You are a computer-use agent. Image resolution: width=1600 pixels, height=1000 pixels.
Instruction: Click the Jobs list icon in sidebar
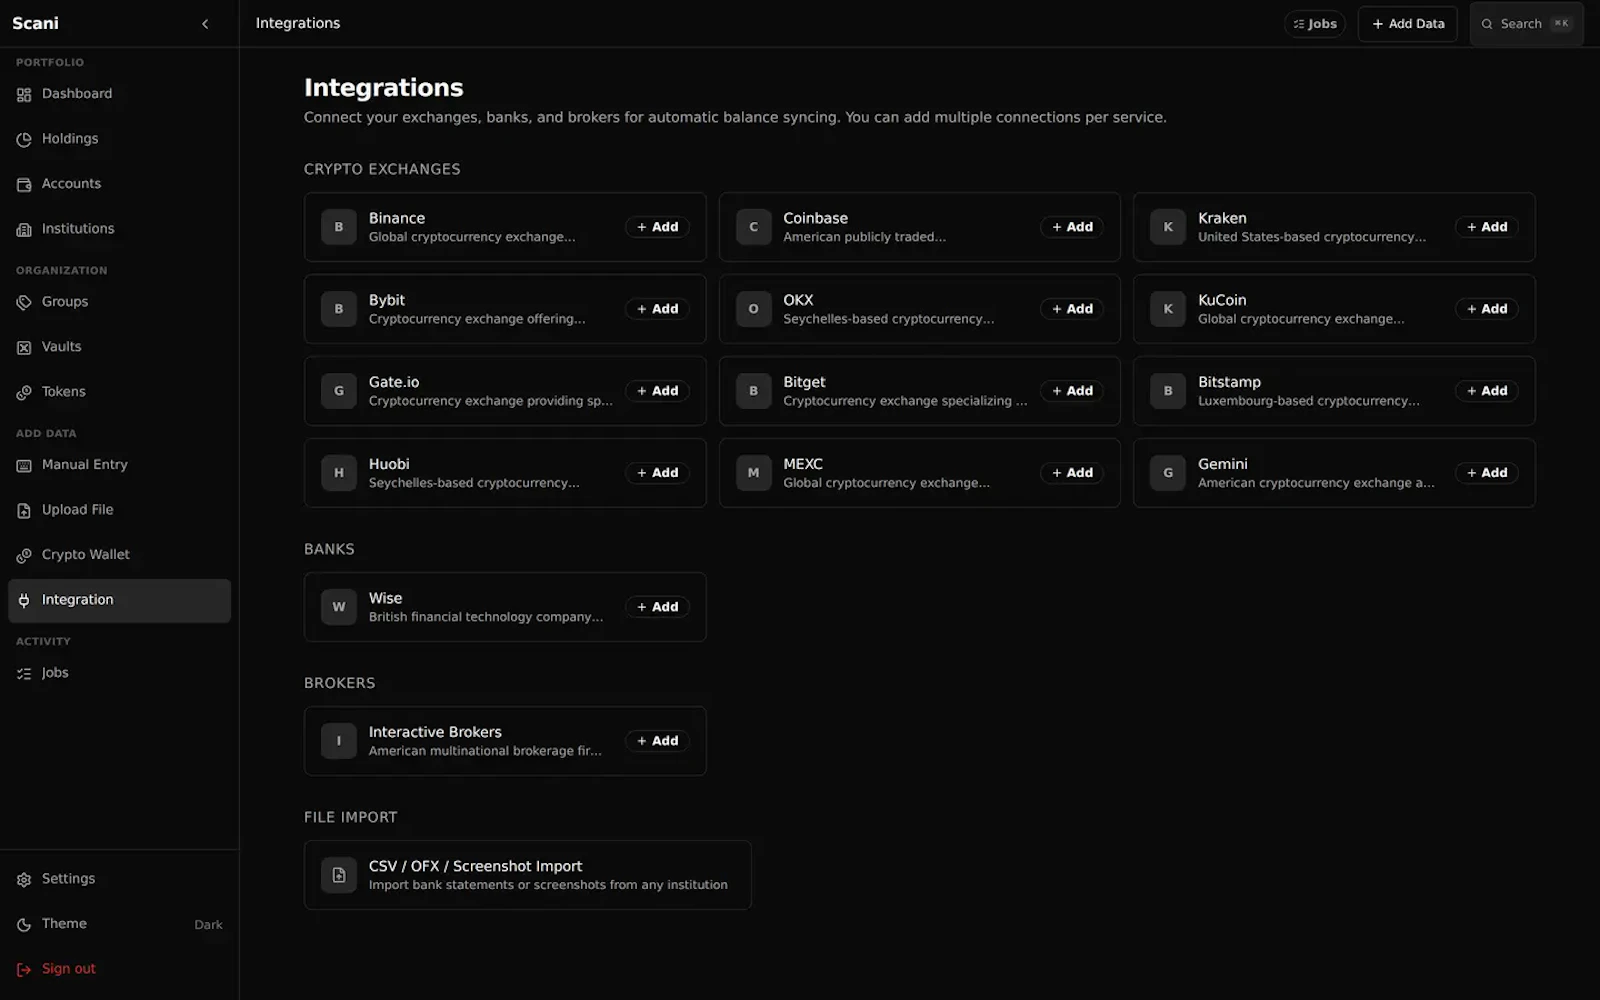24,674
